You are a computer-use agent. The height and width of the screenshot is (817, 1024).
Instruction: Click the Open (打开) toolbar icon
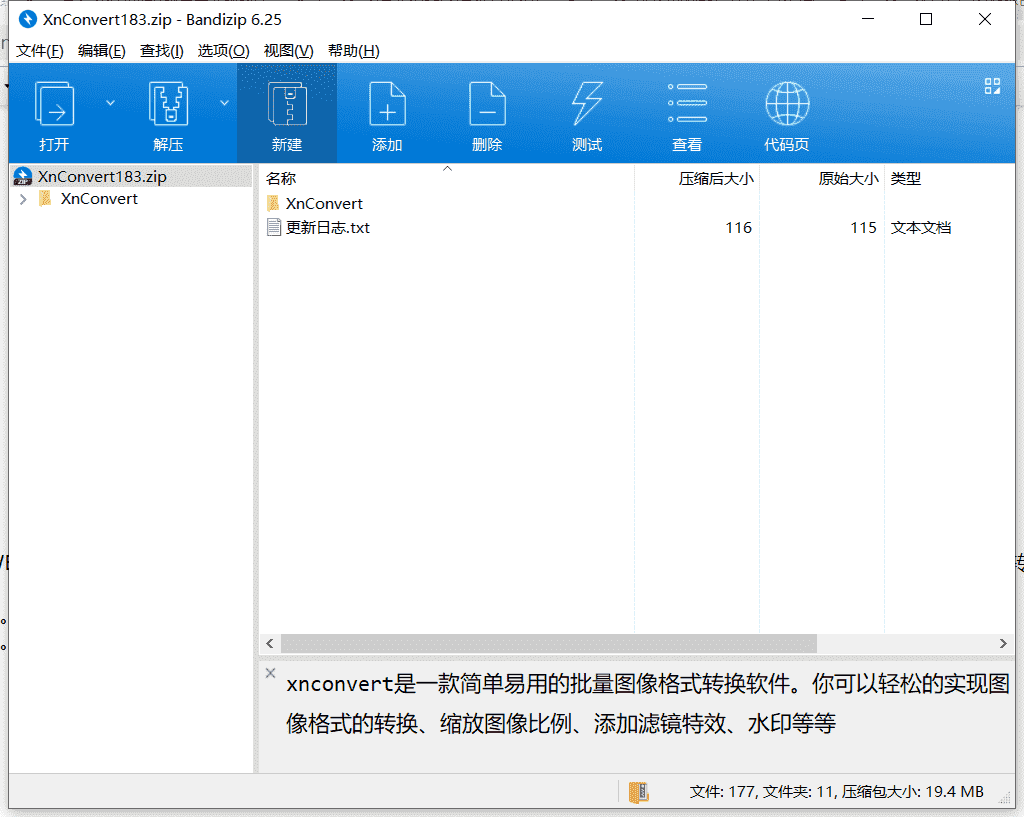click(x=54, y=104)
